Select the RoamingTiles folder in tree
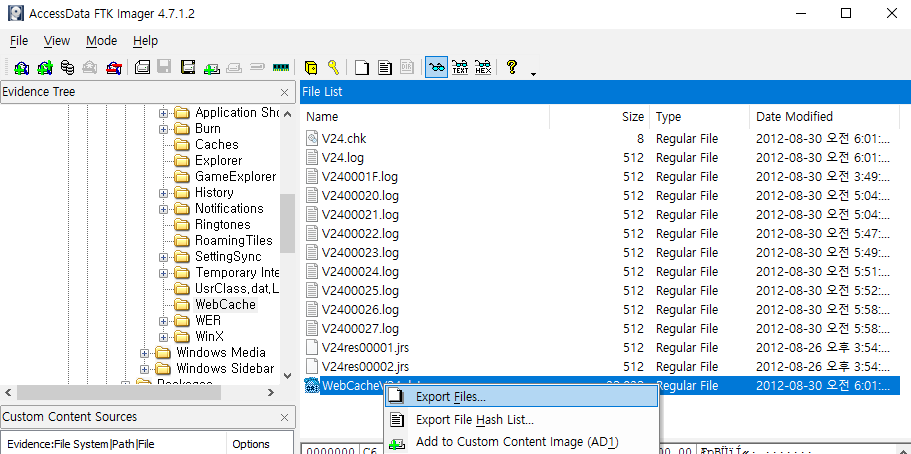Viewport: 911px width, 454px height. (234, 240)
